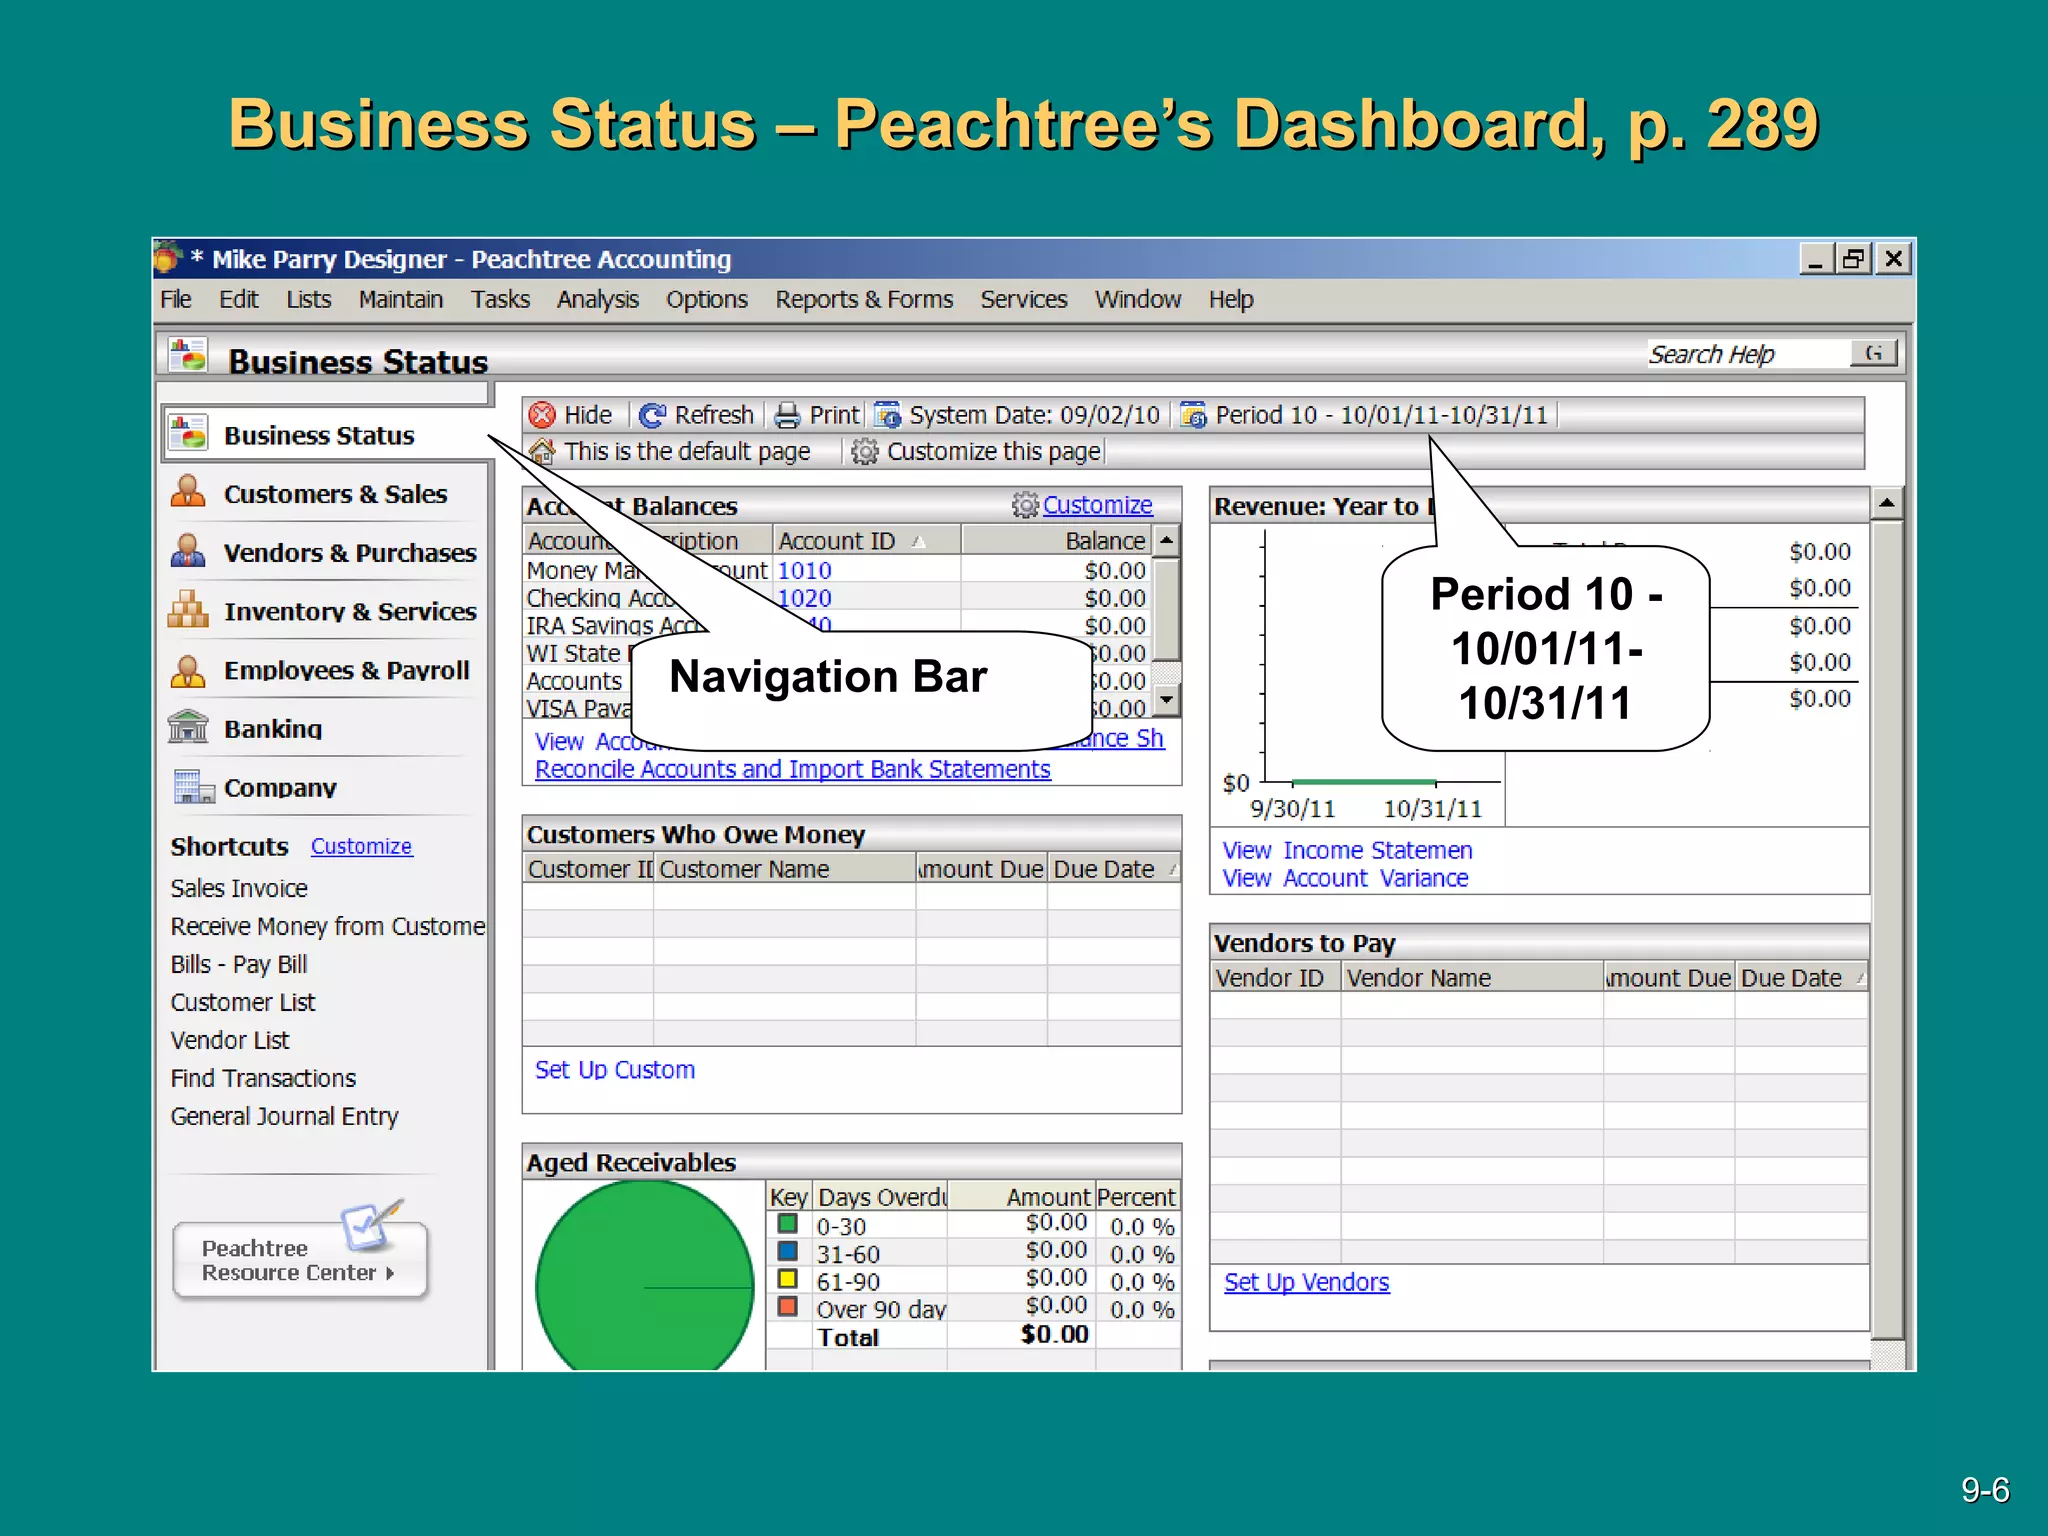Click red Over 90 days key swatch
Screen dimensions: 2048x1536
pos(788,1306)
